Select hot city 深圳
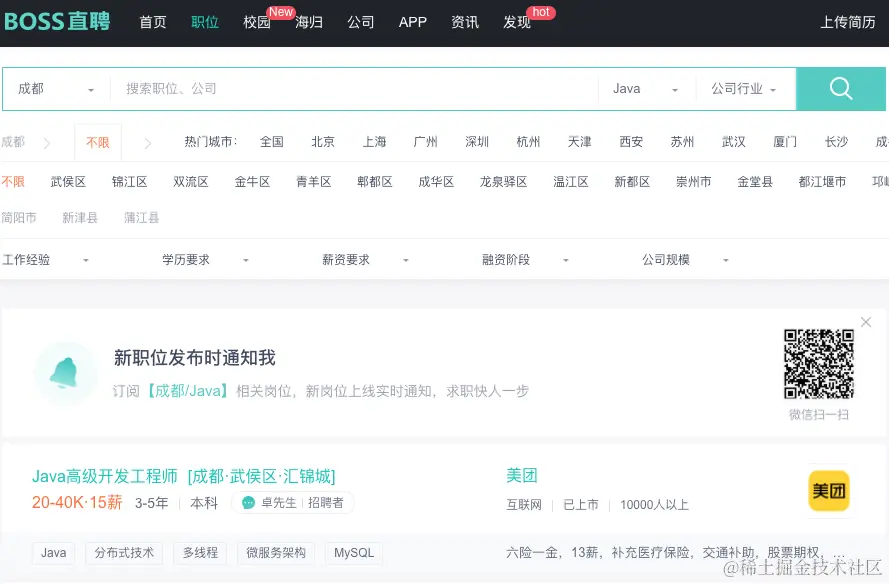 tap(477, 142)
